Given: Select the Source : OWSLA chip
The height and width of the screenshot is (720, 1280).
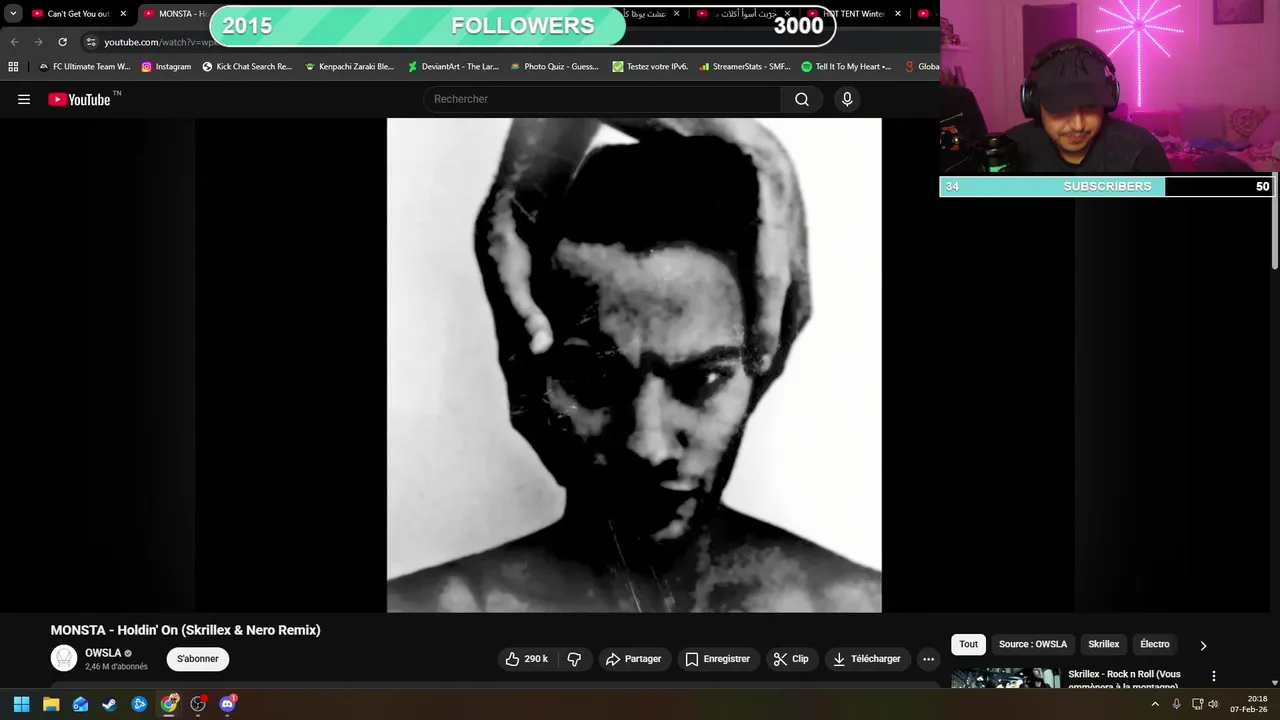Looking at the screenshot, I should (x=1033, y=644).
